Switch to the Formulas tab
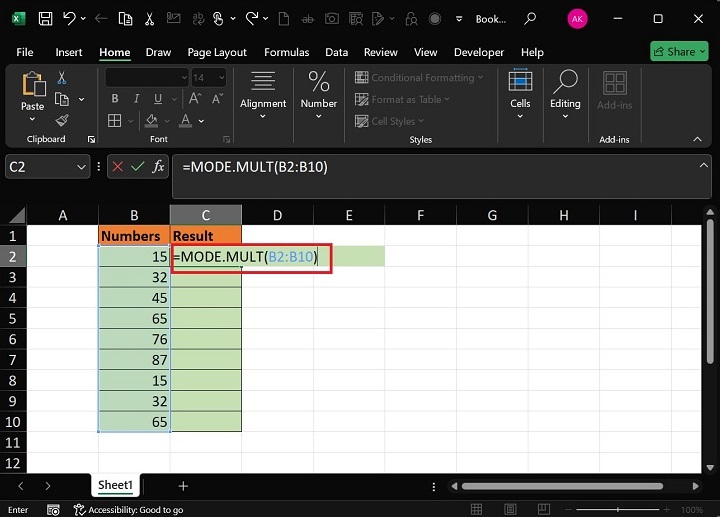The width and height of the screenshot is (720, 517). pos(287,52)
